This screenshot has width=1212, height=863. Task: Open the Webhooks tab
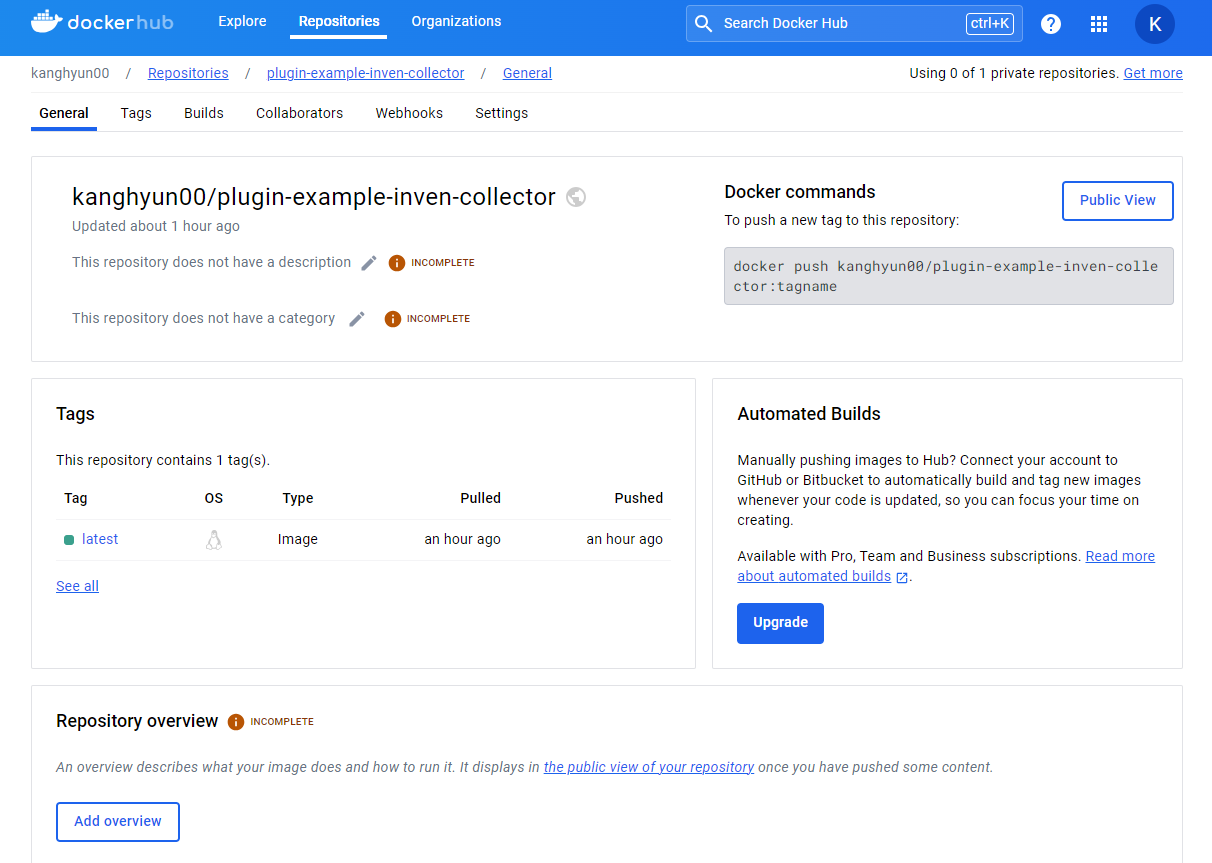click(409, 113)
